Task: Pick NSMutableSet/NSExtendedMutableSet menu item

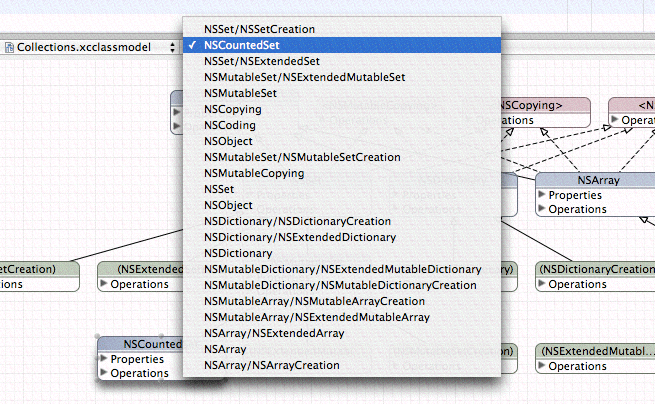Action: (x=304, y=77)
